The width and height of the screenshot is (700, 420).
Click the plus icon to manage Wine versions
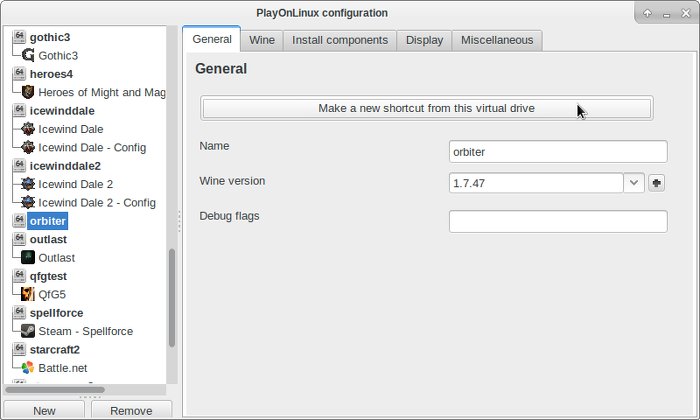[656, 183]
